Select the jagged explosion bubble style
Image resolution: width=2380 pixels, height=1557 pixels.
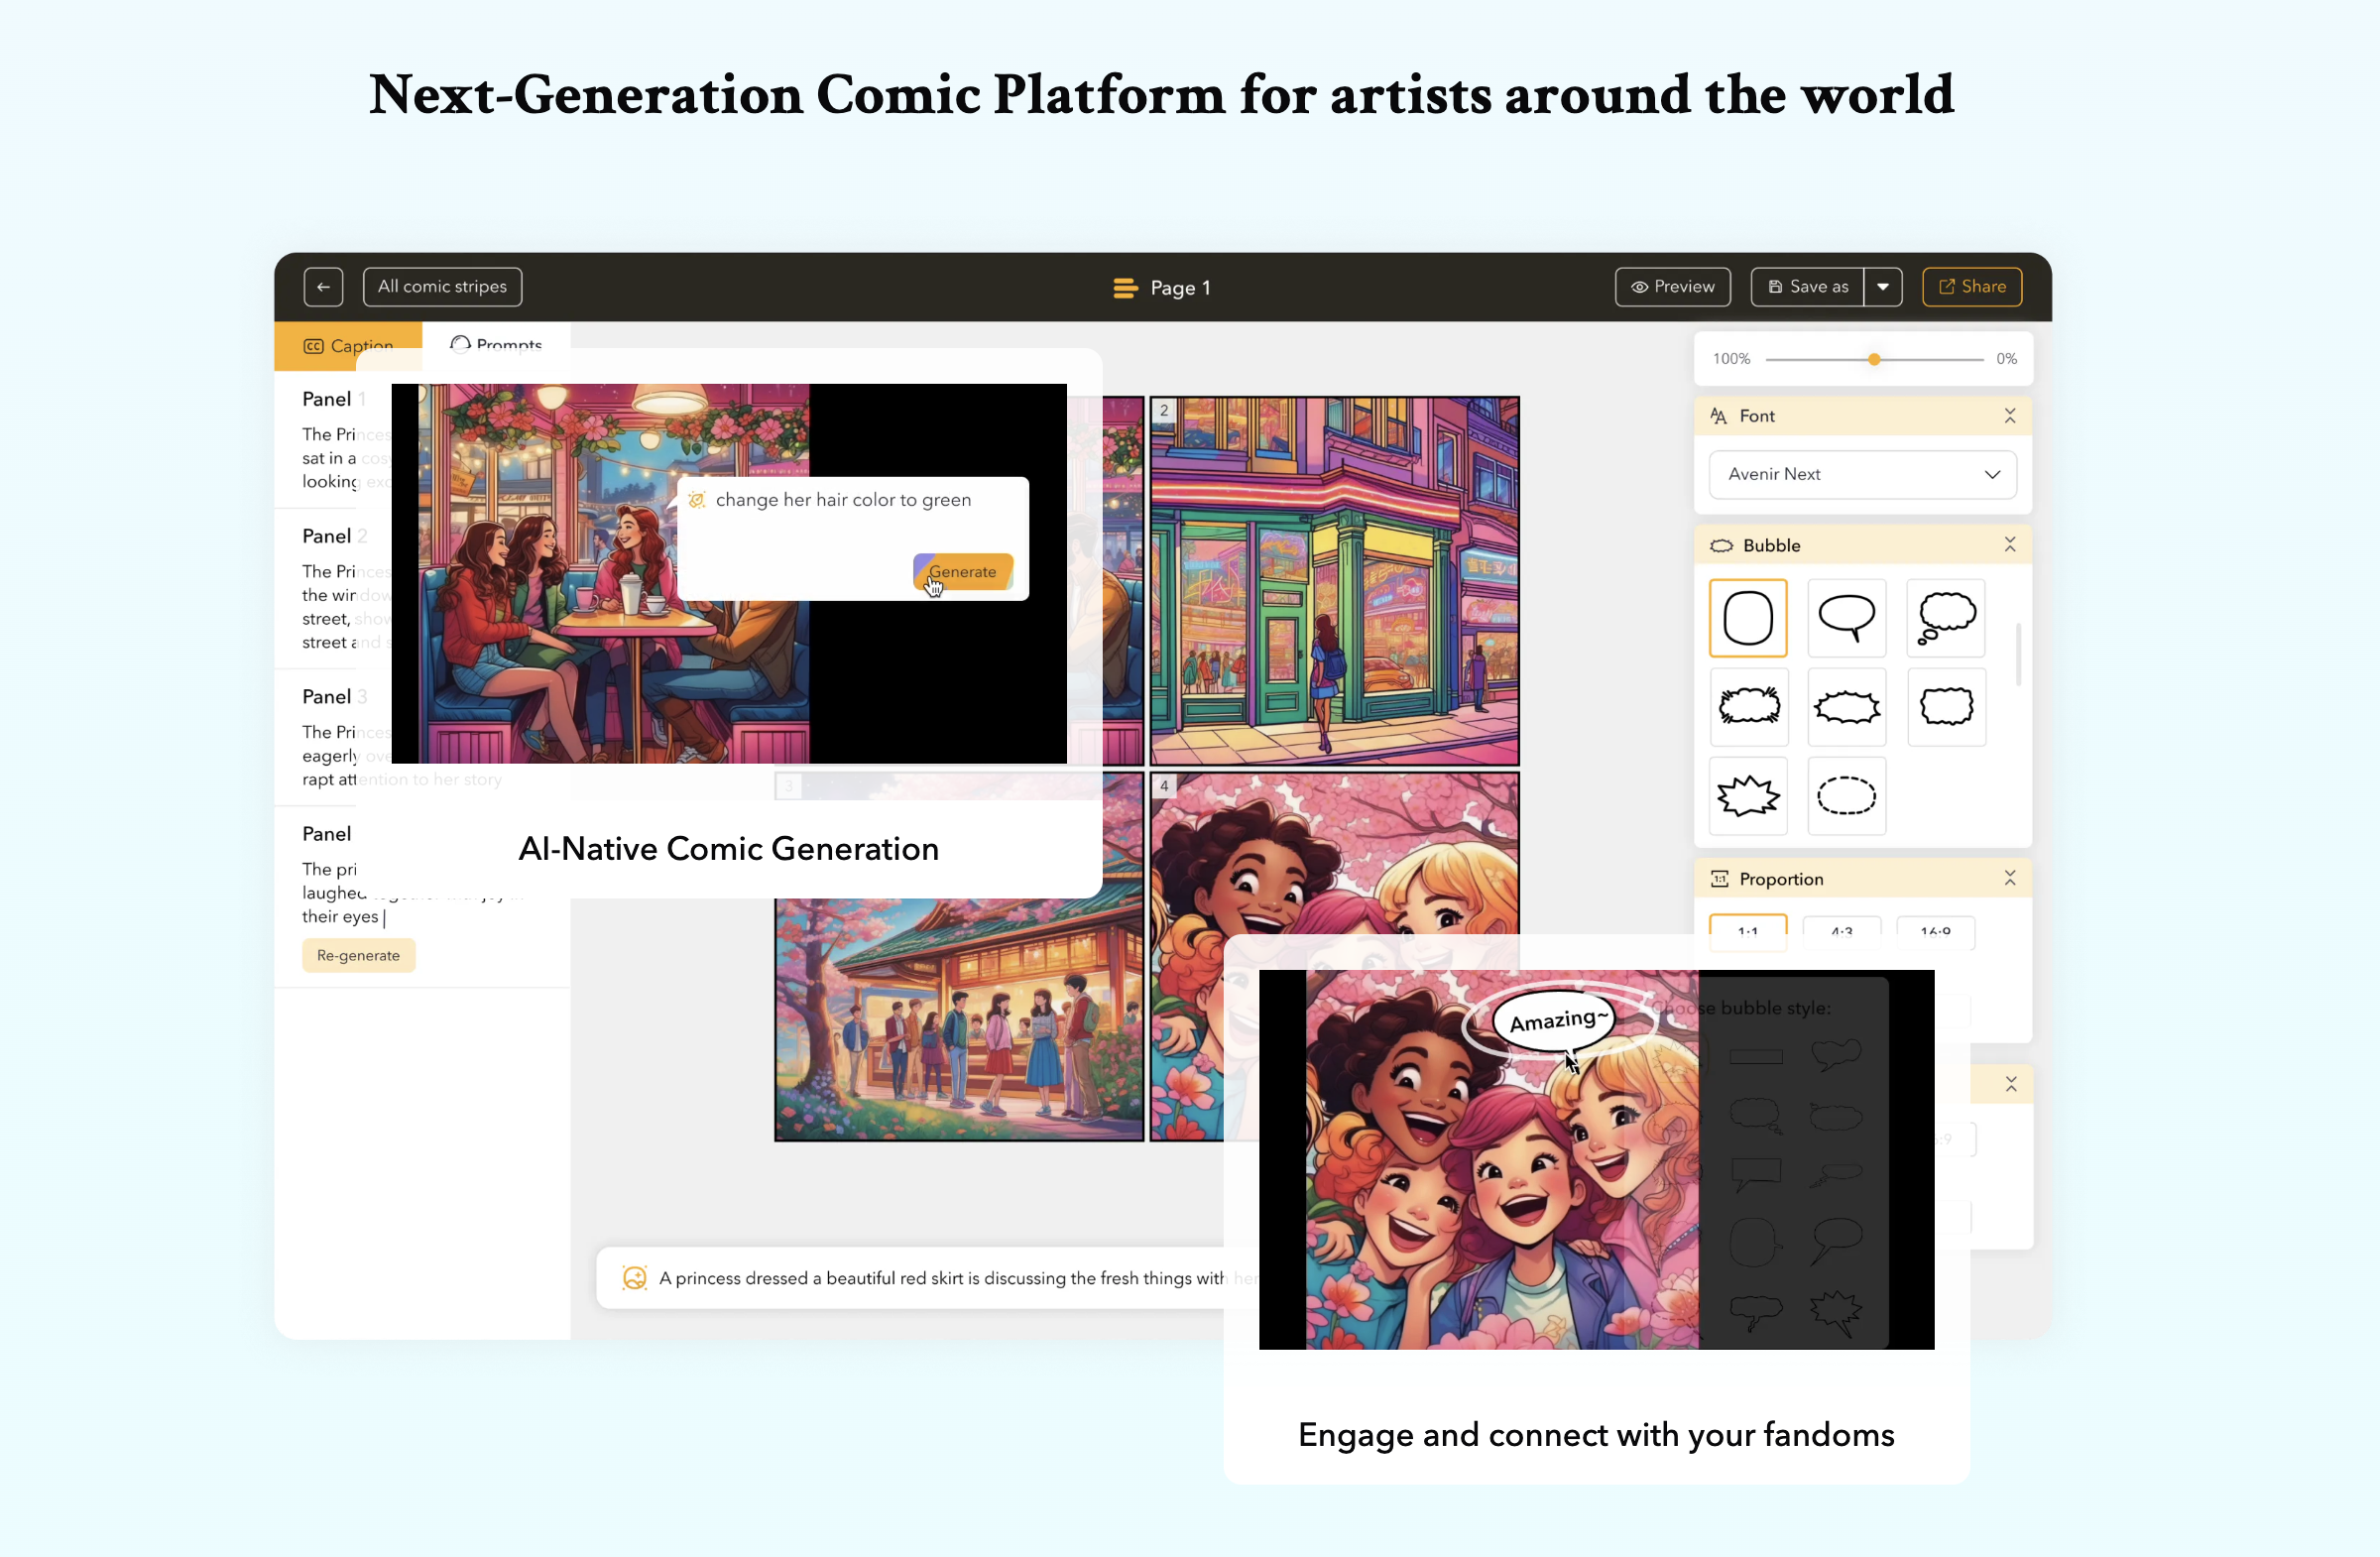1747,794
